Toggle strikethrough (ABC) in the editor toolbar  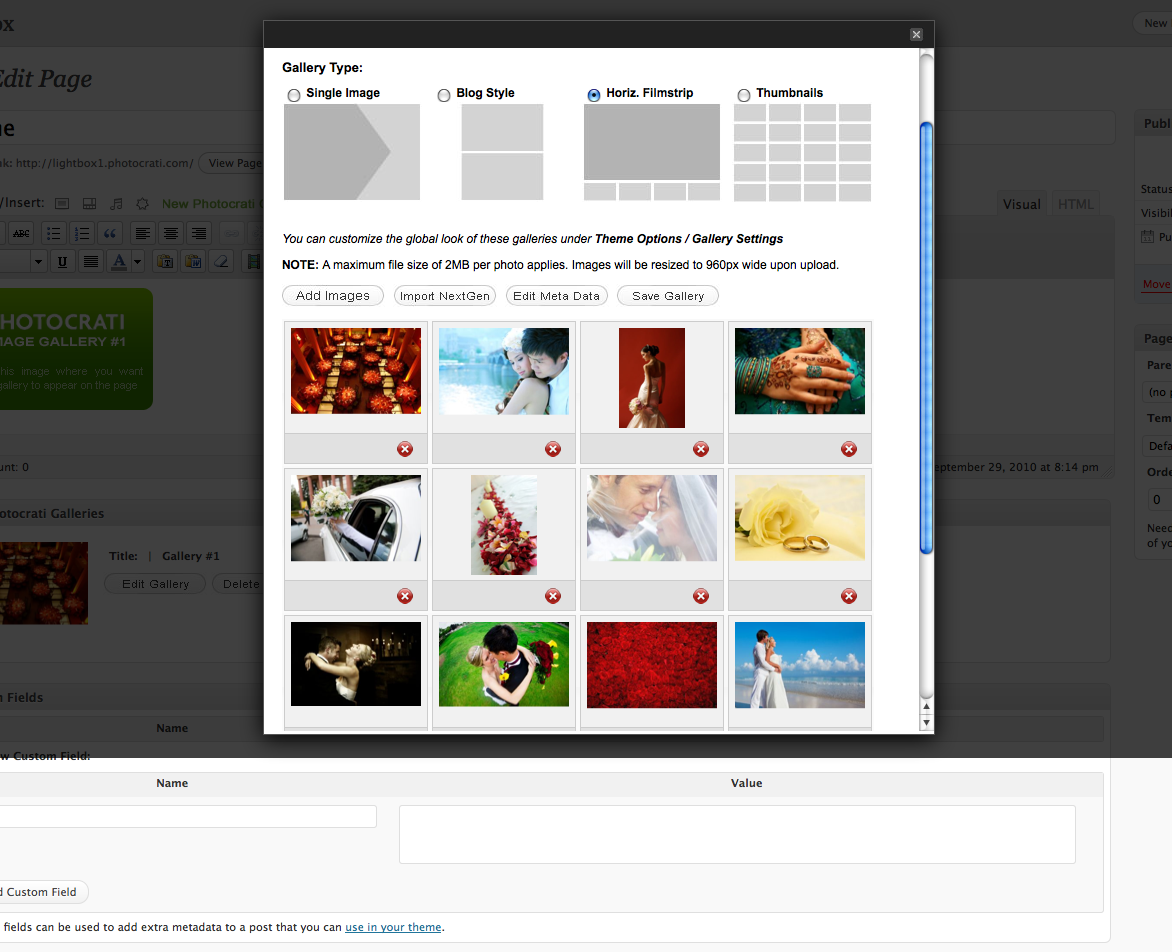pos(21,233)
